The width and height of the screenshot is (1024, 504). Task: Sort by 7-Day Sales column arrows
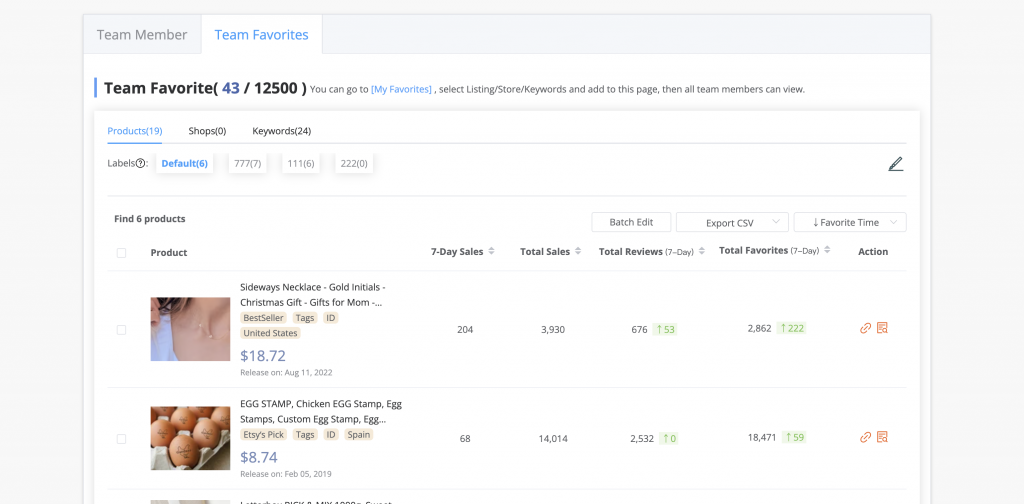492,251
